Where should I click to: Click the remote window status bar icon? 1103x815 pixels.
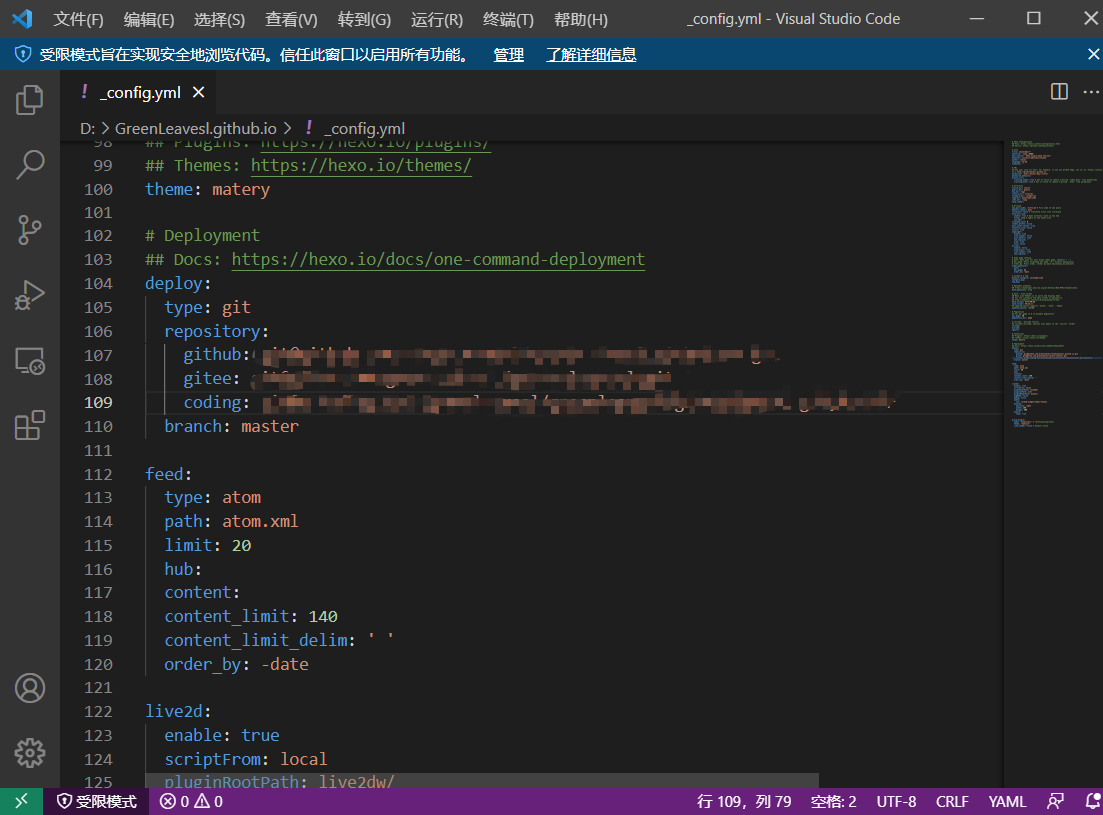[21, 801]
